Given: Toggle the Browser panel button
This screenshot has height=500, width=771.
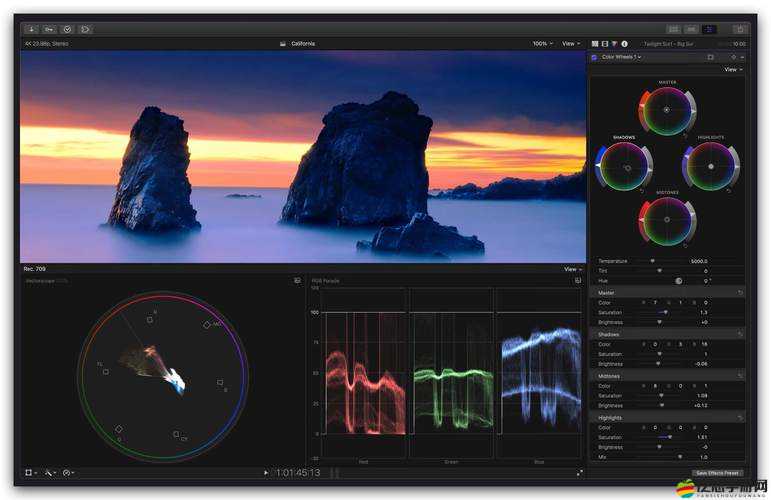Looking at the screenshot, I should pos(673,29).
